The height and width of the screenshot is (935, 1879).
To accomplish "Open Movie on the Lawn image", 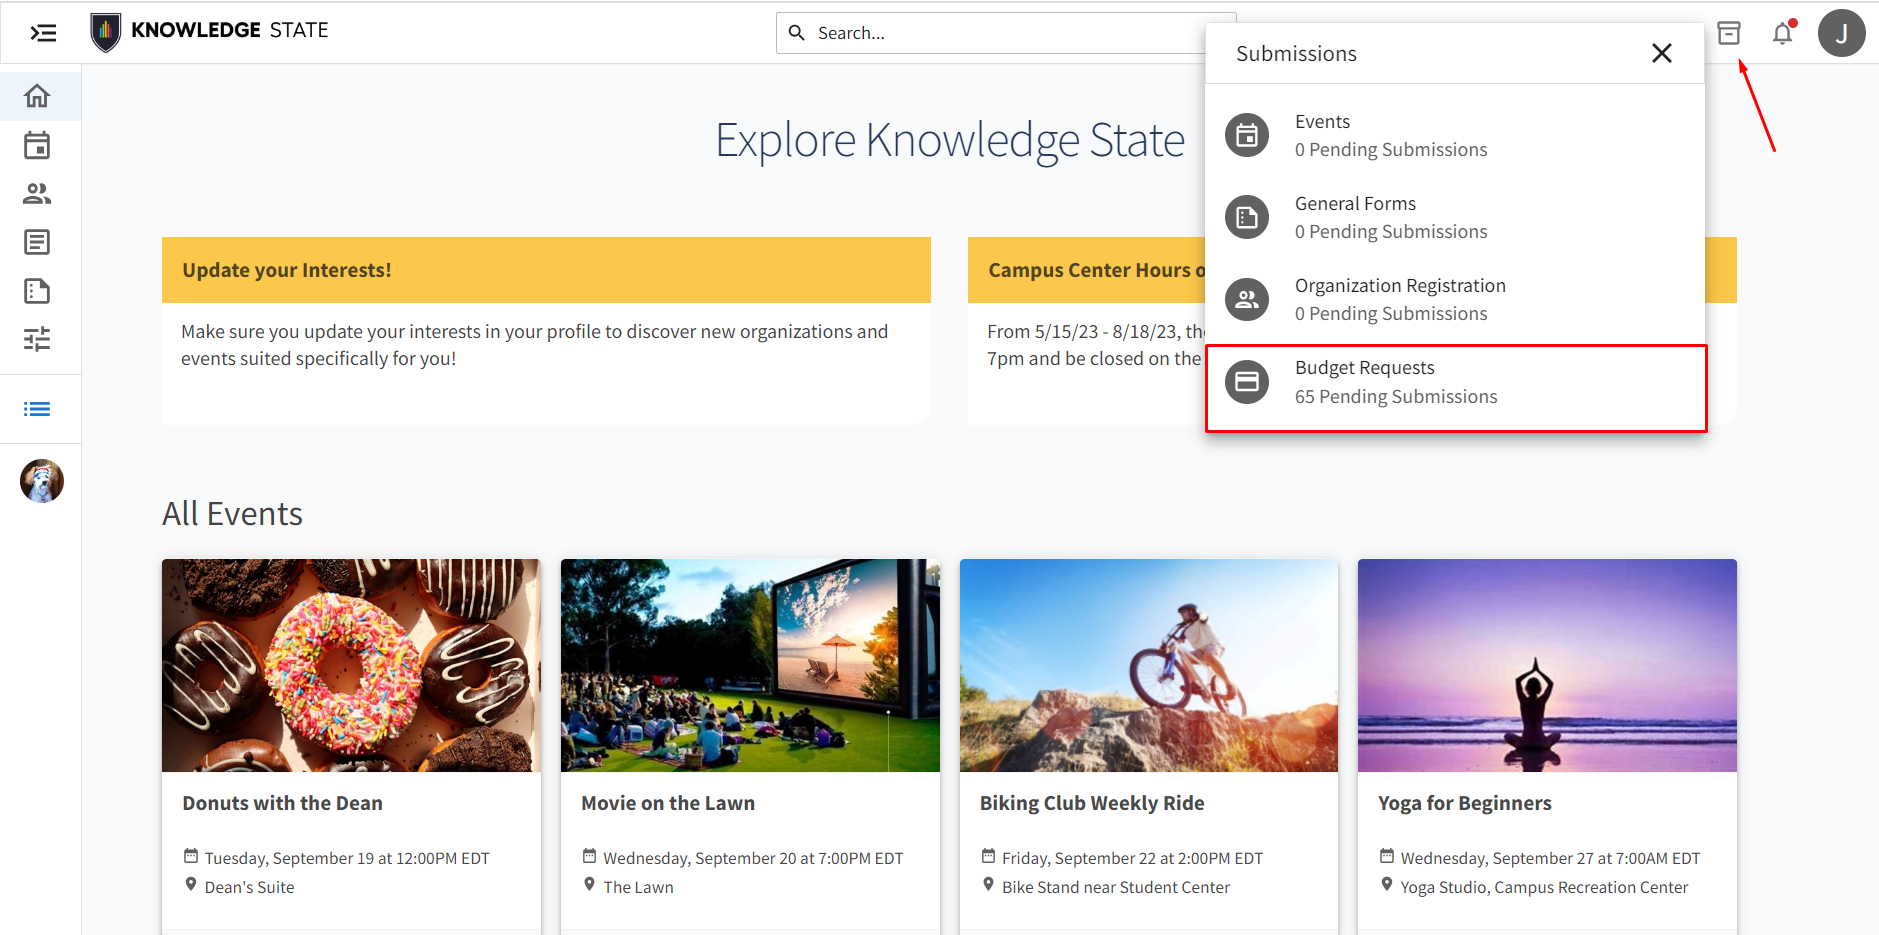I will click(x=750, y=665).
